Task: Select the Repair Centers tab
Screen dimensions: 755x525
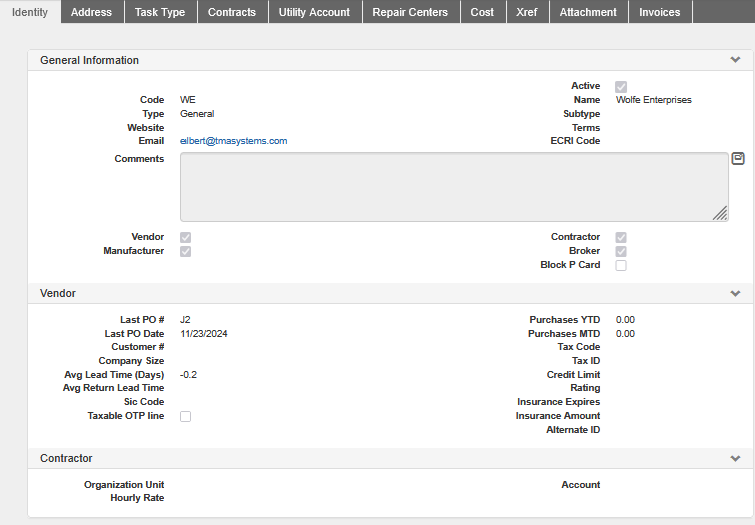Action: [x=410, y=12]
